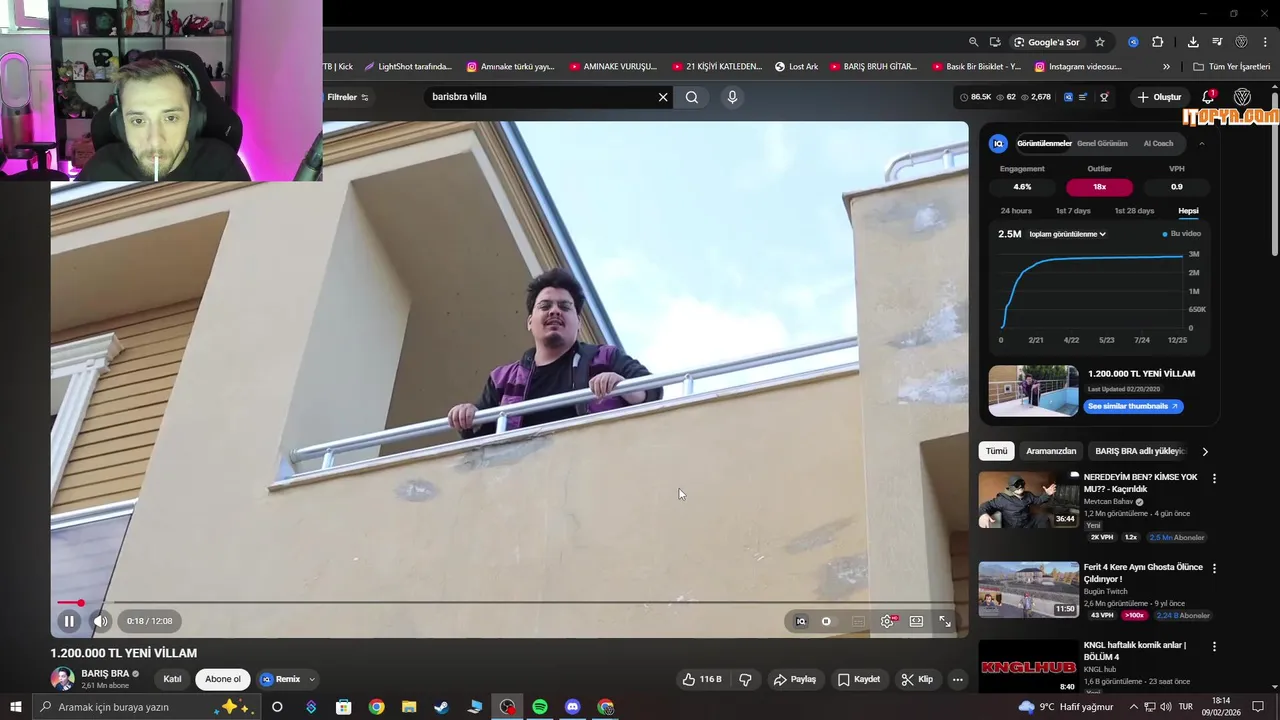Subscribe using the Abone ol button
1280x720 pixels.
(223, 679)
